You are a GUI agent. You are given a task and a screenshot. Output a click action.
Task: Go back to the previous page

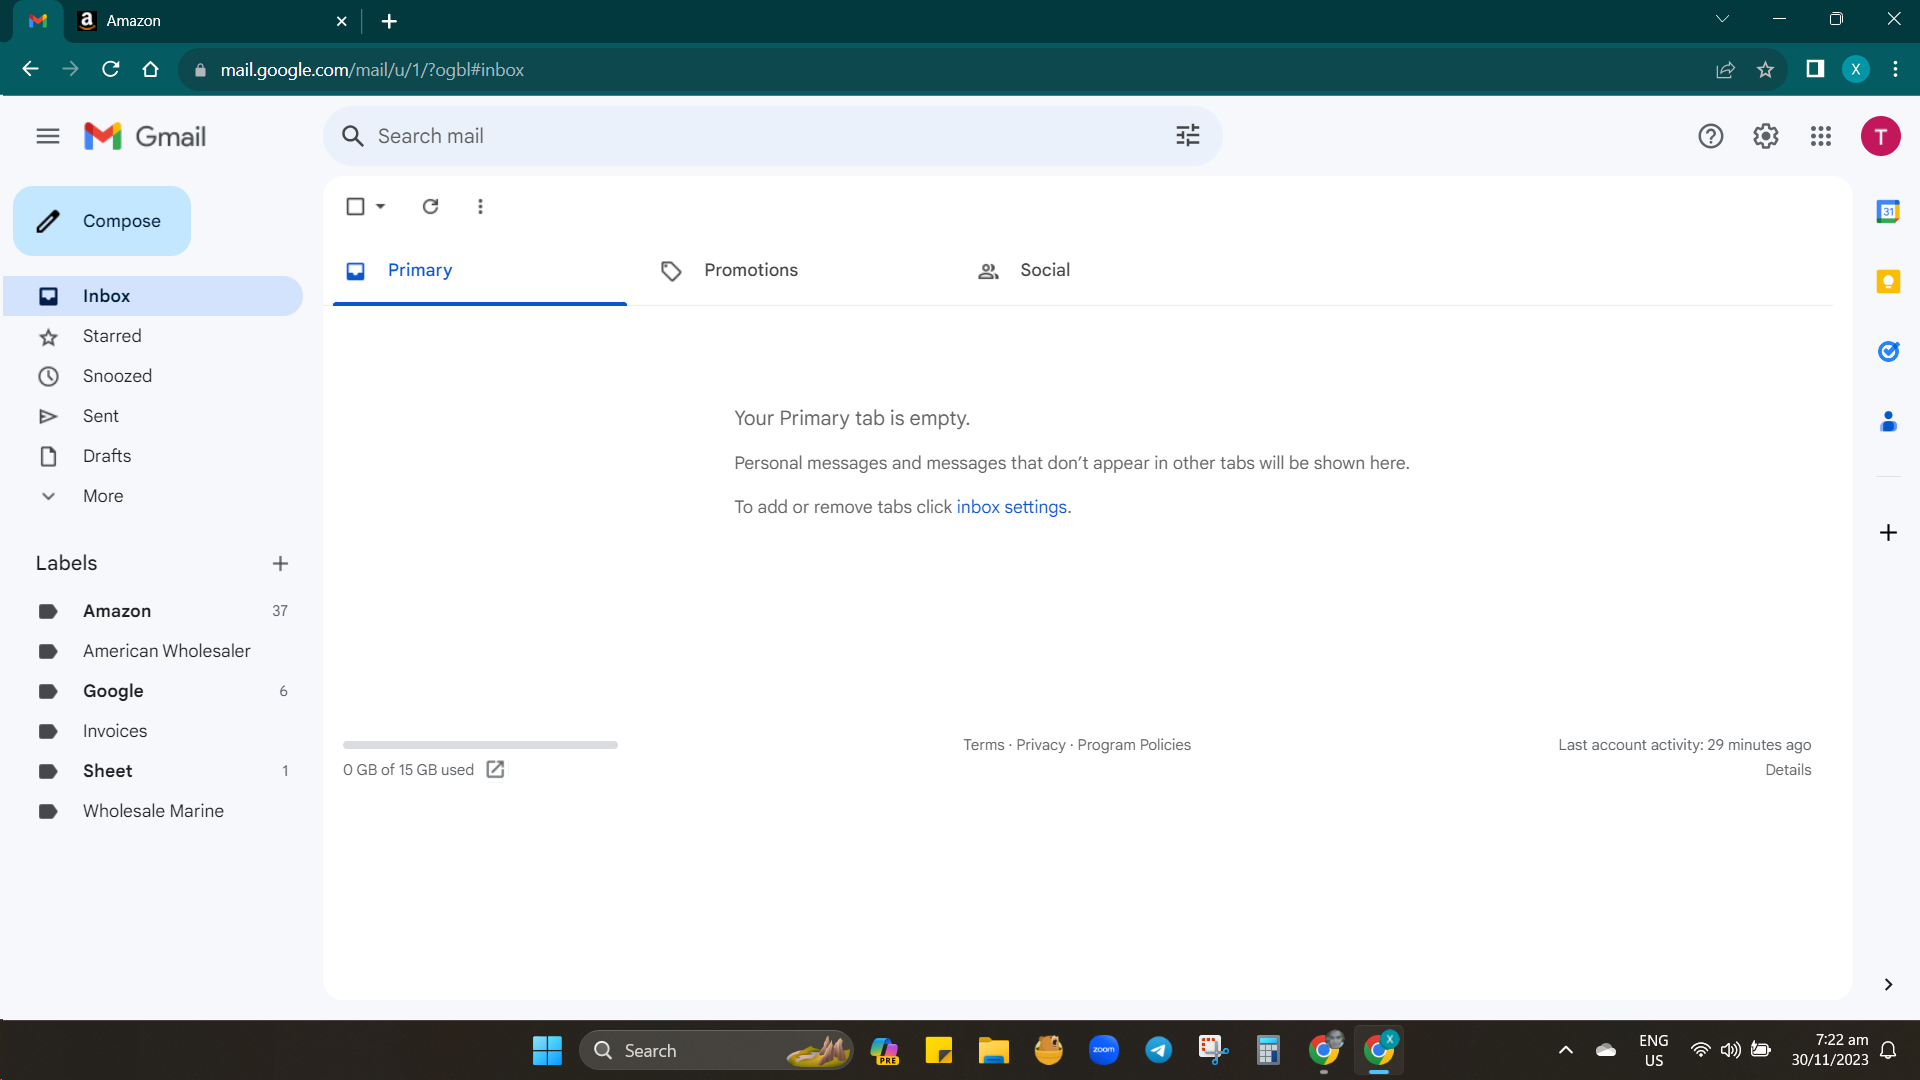pos(30,69)
